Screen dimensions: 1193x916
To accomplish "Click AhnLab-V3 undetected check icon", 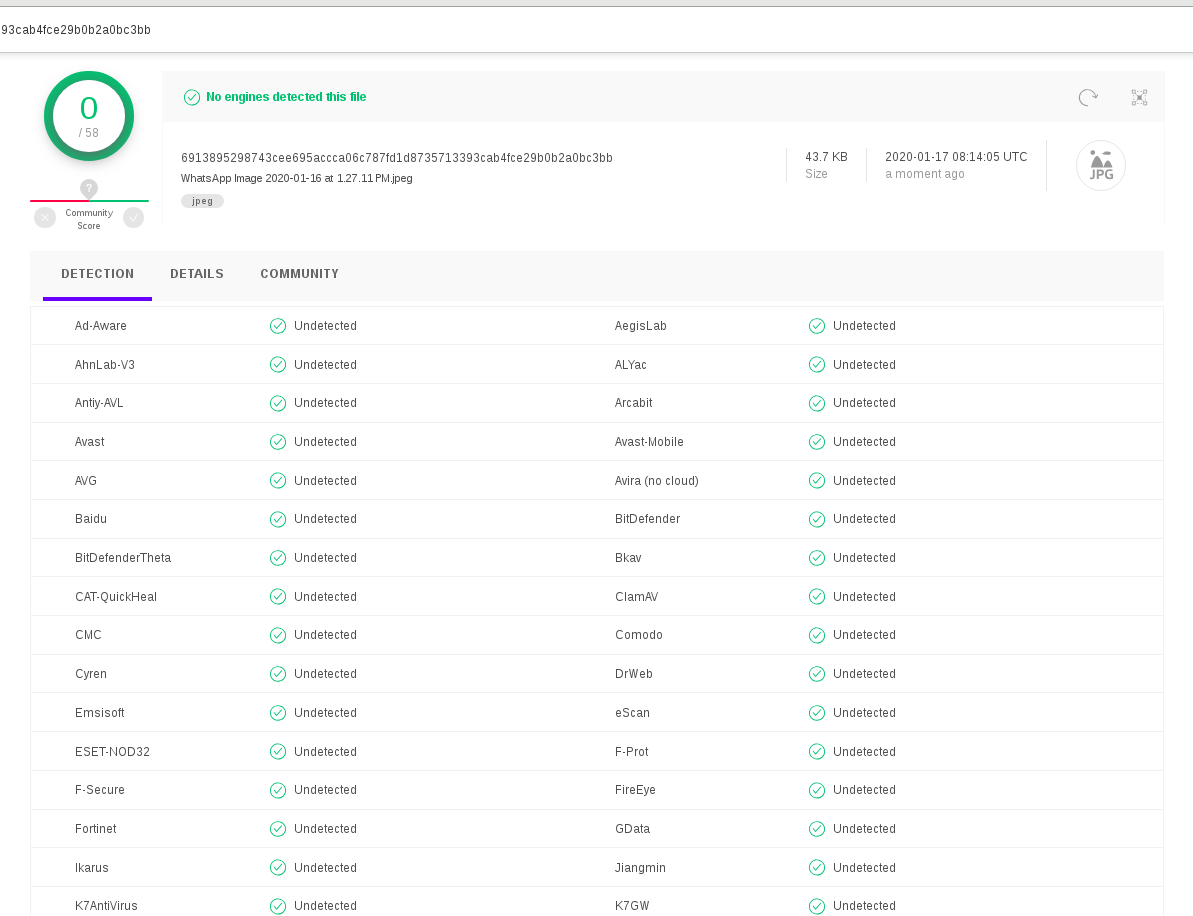I will 278,364.
